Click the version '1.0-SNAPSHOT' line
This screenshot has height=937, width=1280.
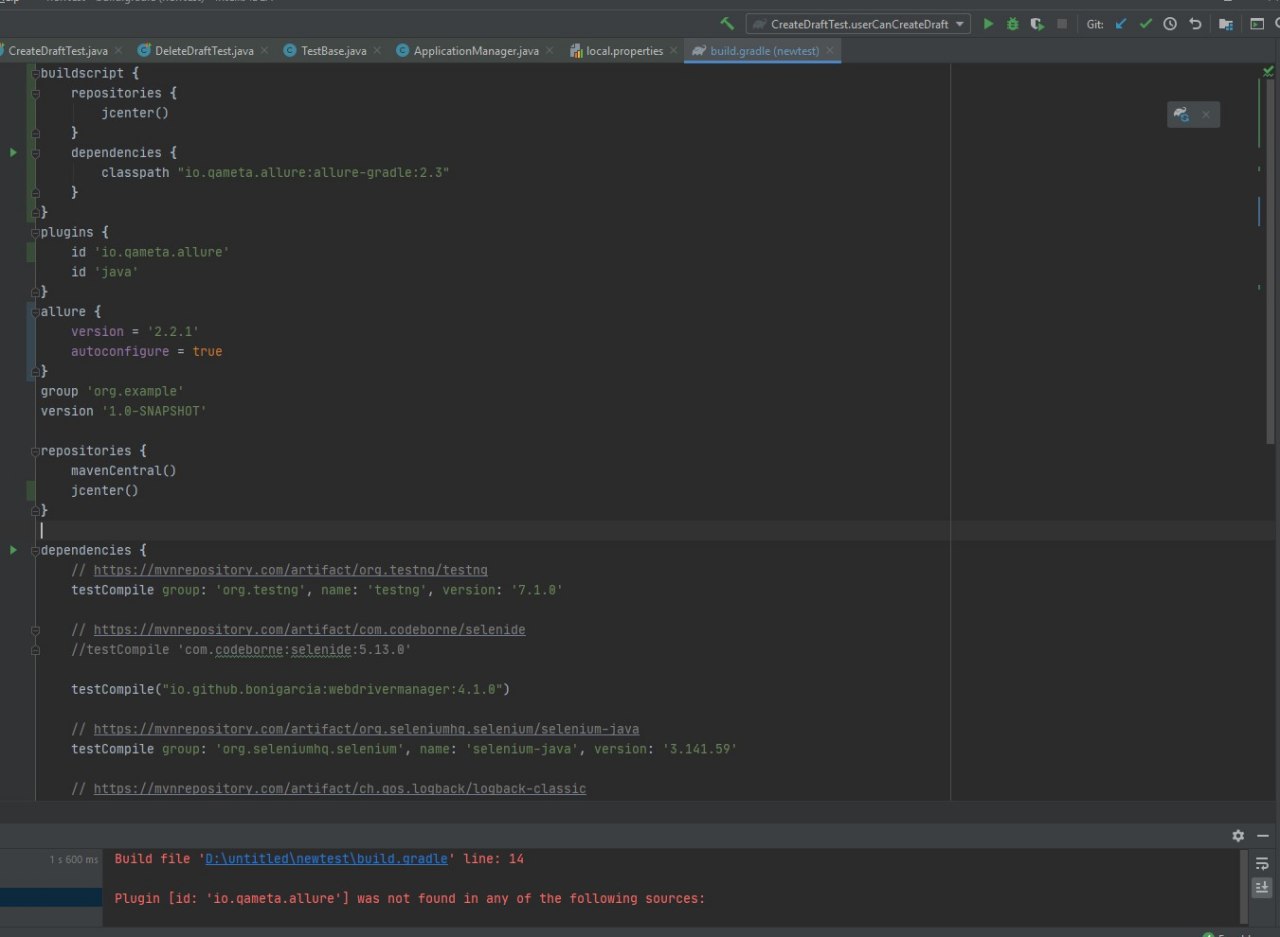pos(123,411)
